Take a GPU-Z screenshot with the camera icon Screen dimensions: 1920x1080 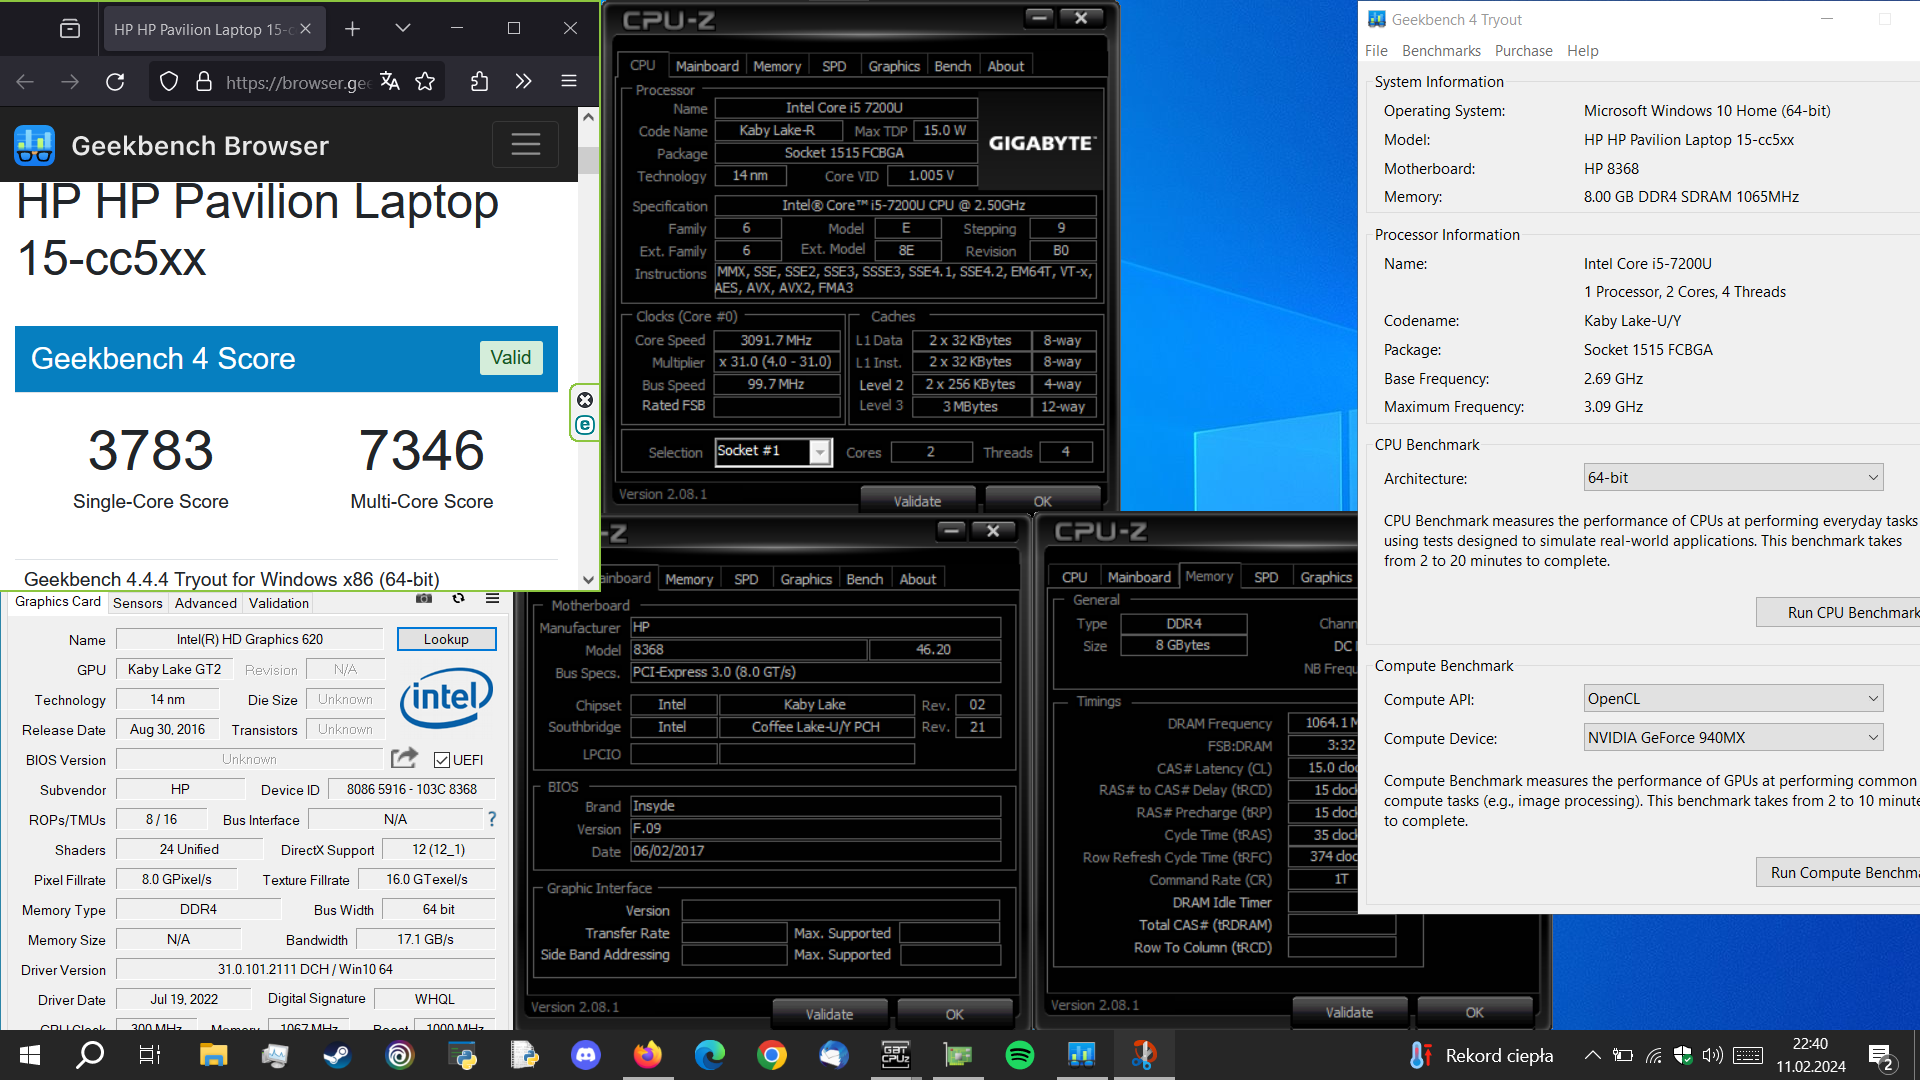(x=424, y=599)
